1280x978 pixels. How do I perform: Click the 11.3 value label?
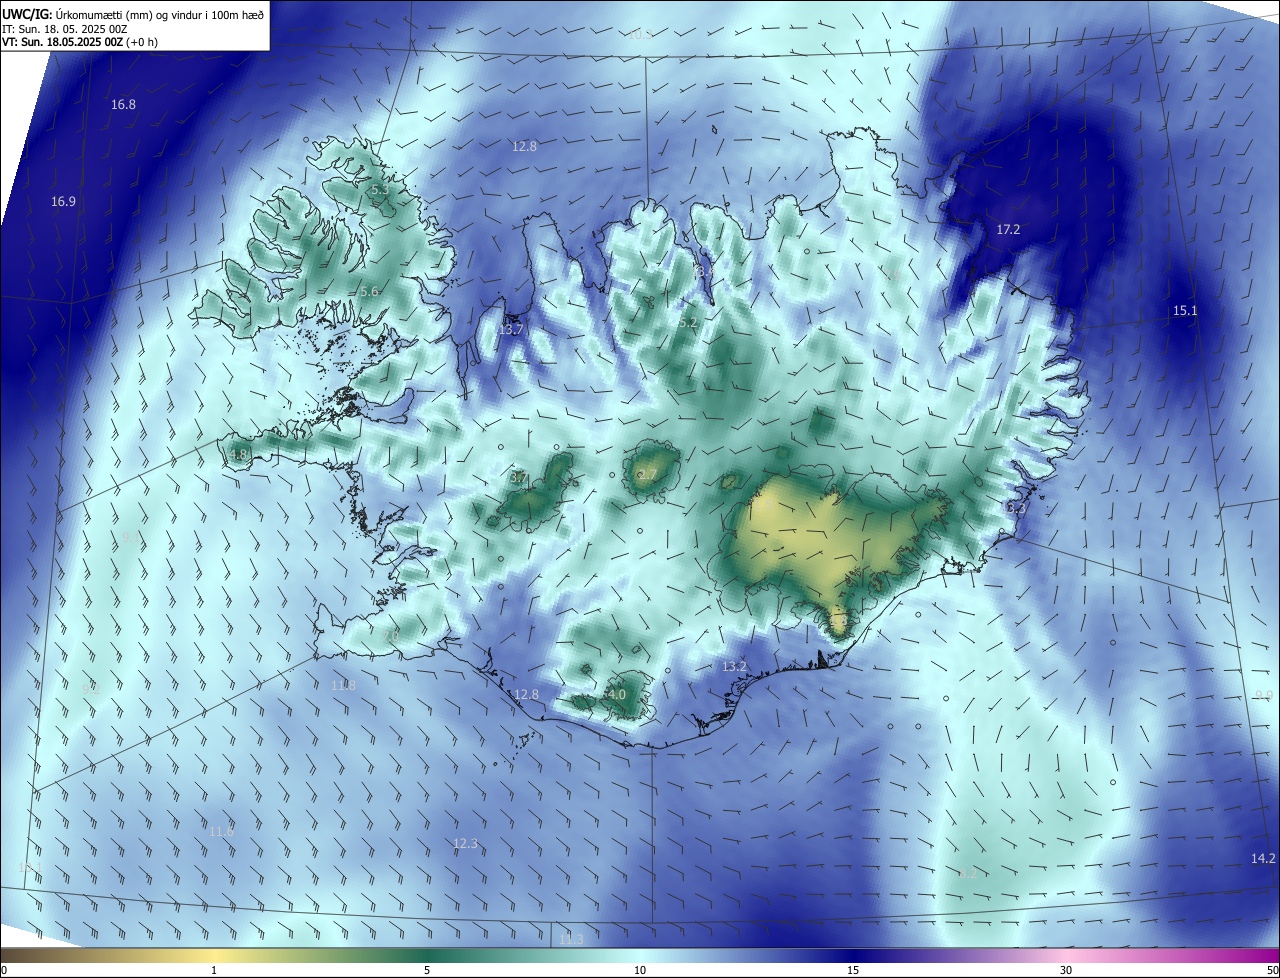point(571,939)
